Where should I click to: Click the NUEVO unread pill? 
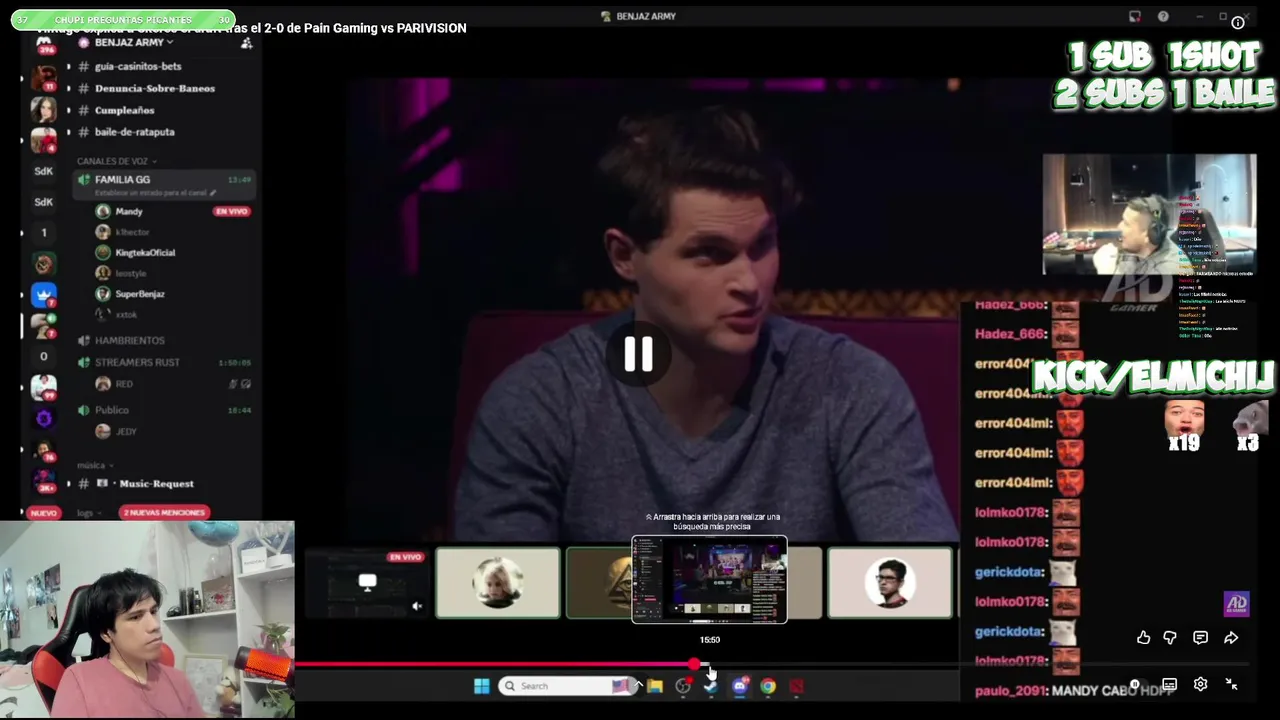(43, 513)
